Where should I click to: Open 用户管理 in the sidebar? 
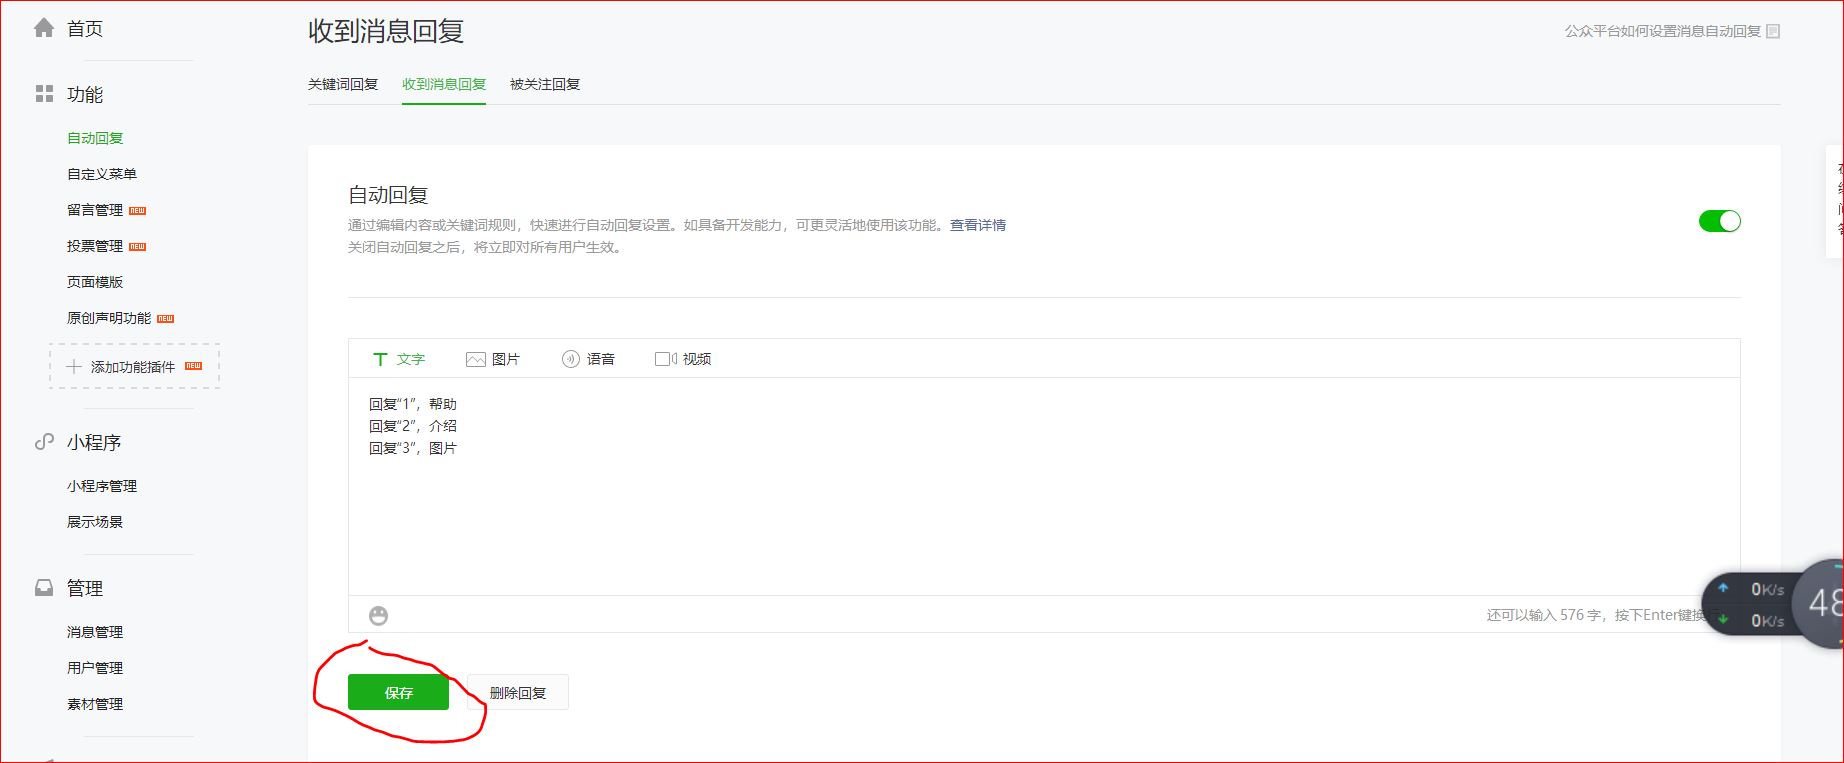coord(95,668)
